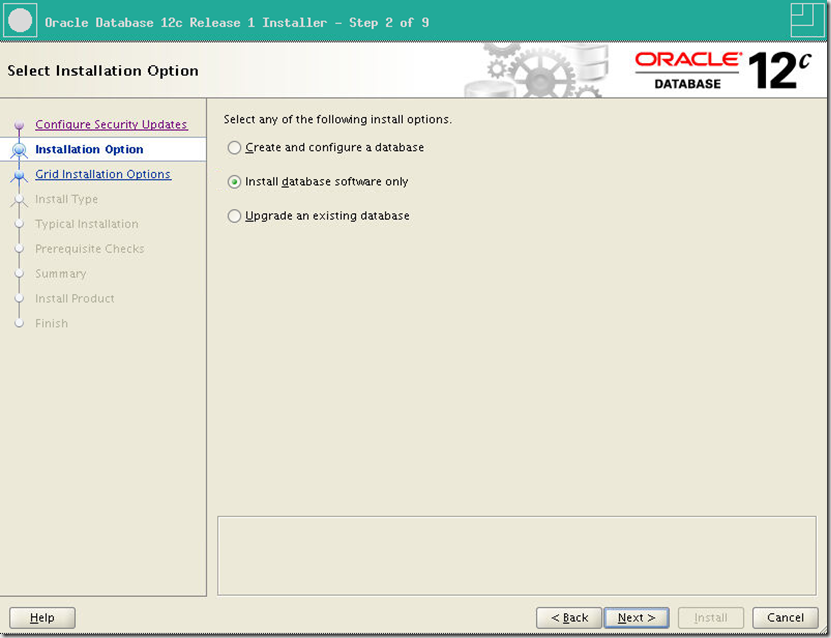Click the Oracle Database 12c logo
This screenshot has width=831, height=638.
coord(723,70)
